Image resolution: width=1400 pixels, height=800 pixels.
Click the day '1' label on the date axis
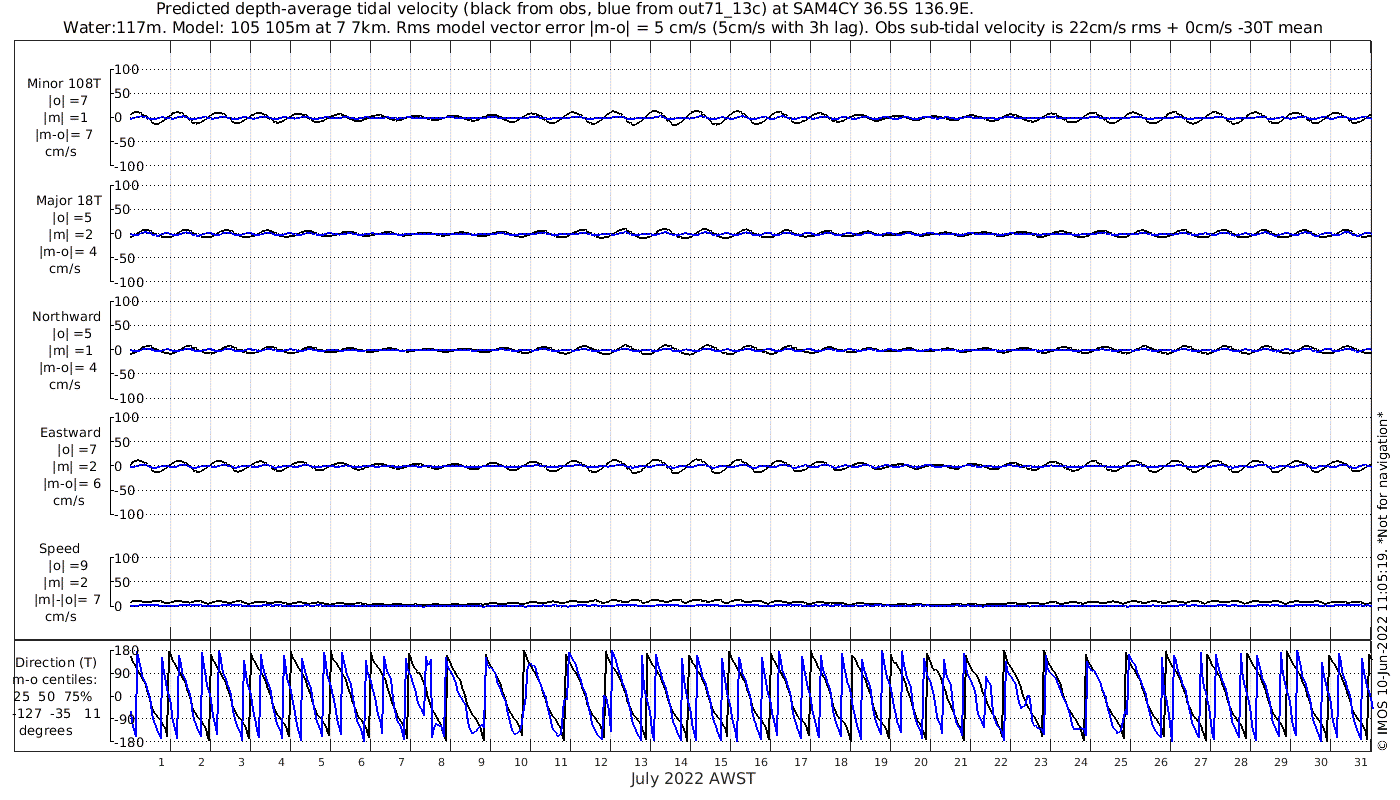pyautogui.click(x=161, y=762)
